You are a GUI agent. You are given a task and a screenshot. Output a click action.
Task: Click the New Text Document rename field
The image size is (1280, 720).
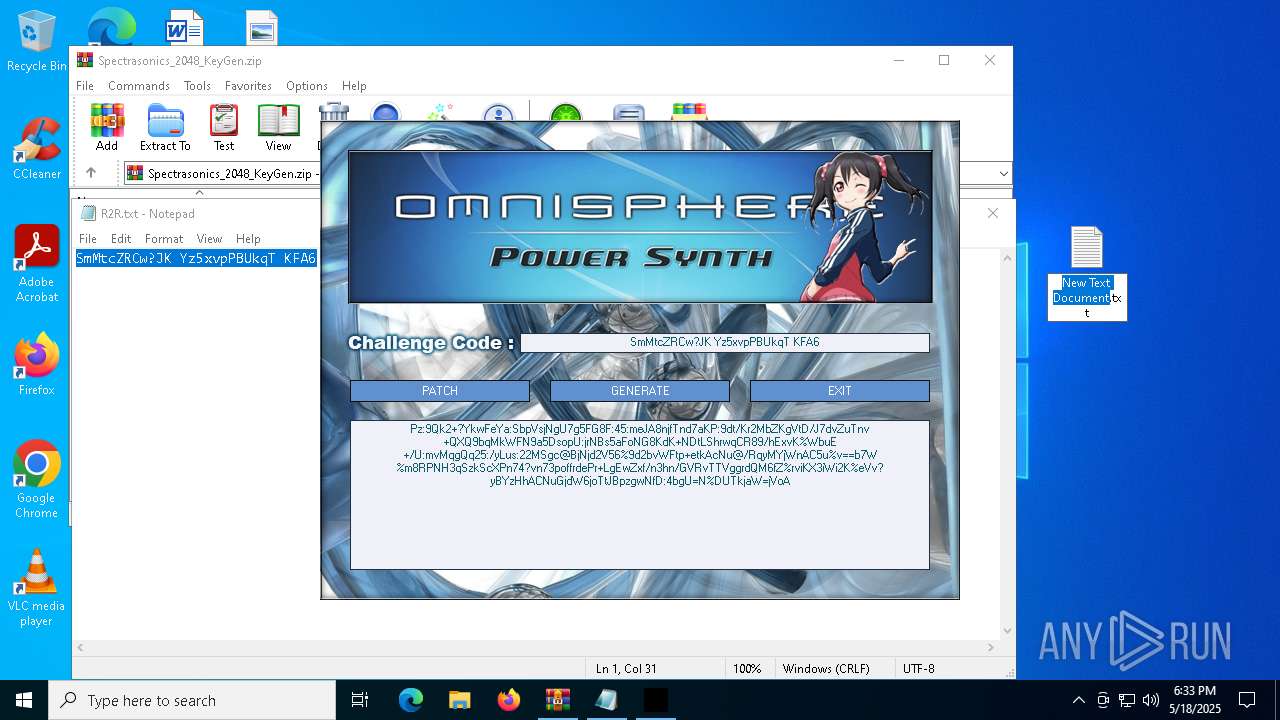(x=1087, y=297)
